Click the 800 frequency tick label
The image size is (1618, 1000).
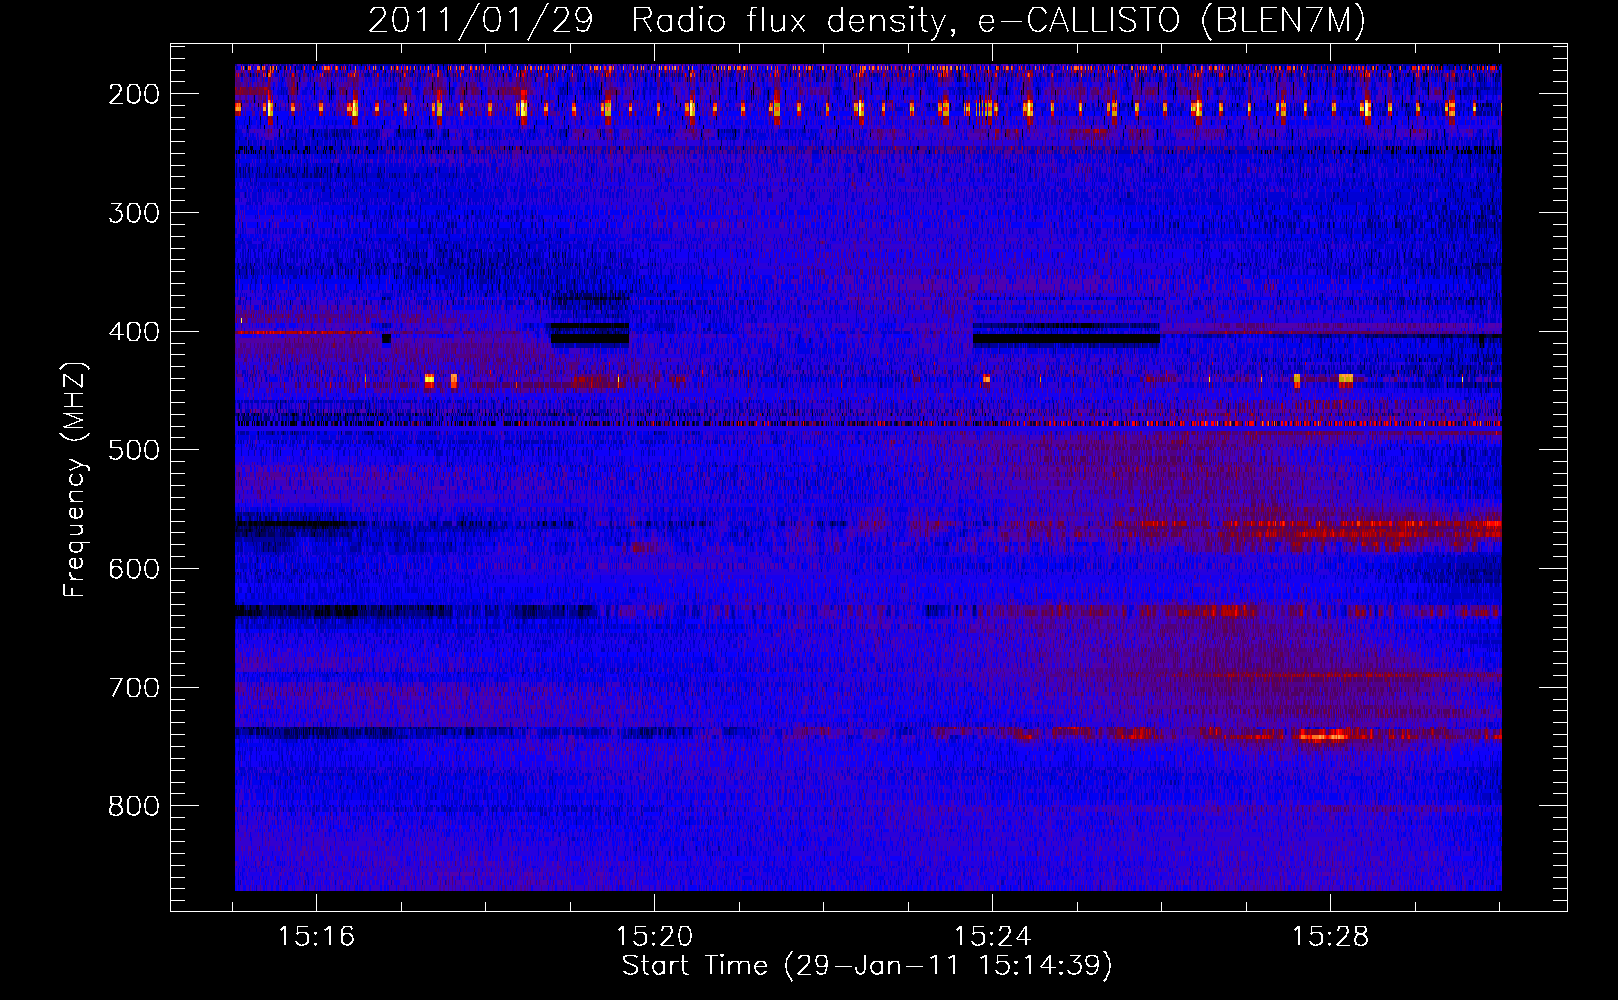pos(134,806)
